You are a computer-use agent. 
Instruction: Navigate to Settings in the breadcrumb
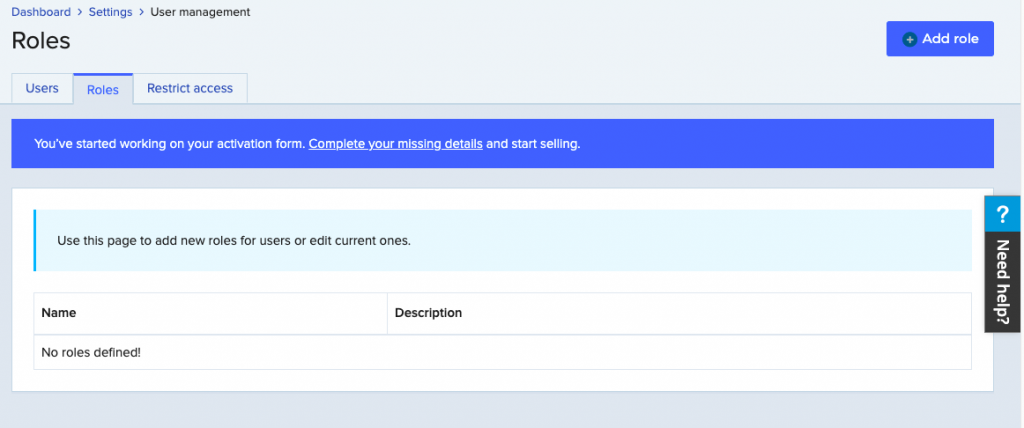coord(110,12)
